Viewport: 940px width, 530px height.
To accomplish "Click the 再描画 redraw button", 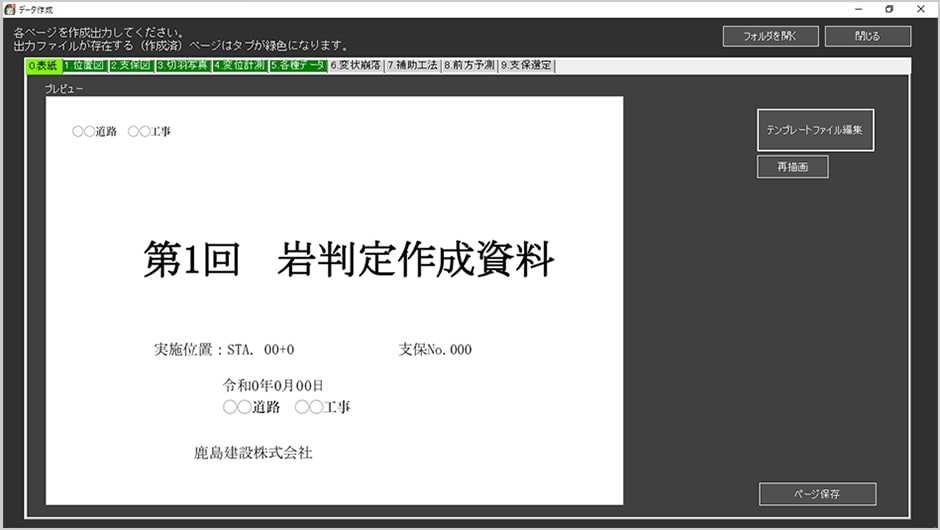I will pos(792,168).
